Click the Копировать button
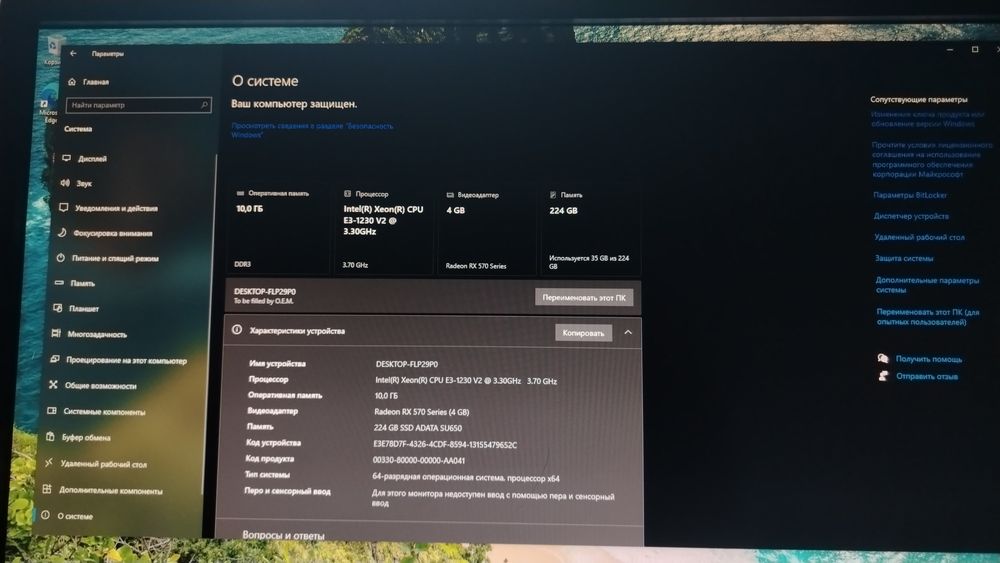 click(583, 333)
